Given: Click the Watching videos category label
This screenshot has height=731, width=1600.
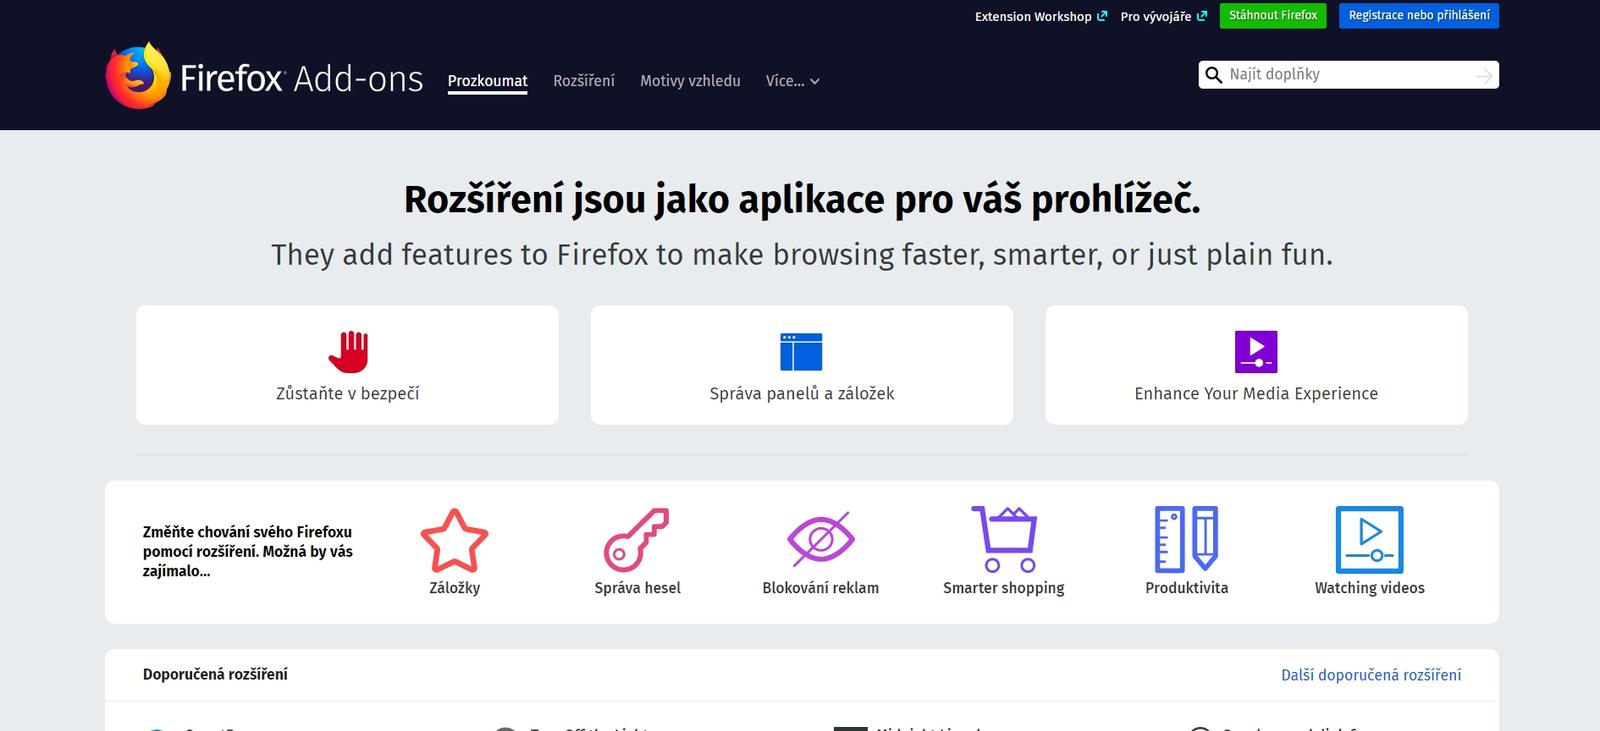Looking at the screenshot, I should tap(1370, 588).
